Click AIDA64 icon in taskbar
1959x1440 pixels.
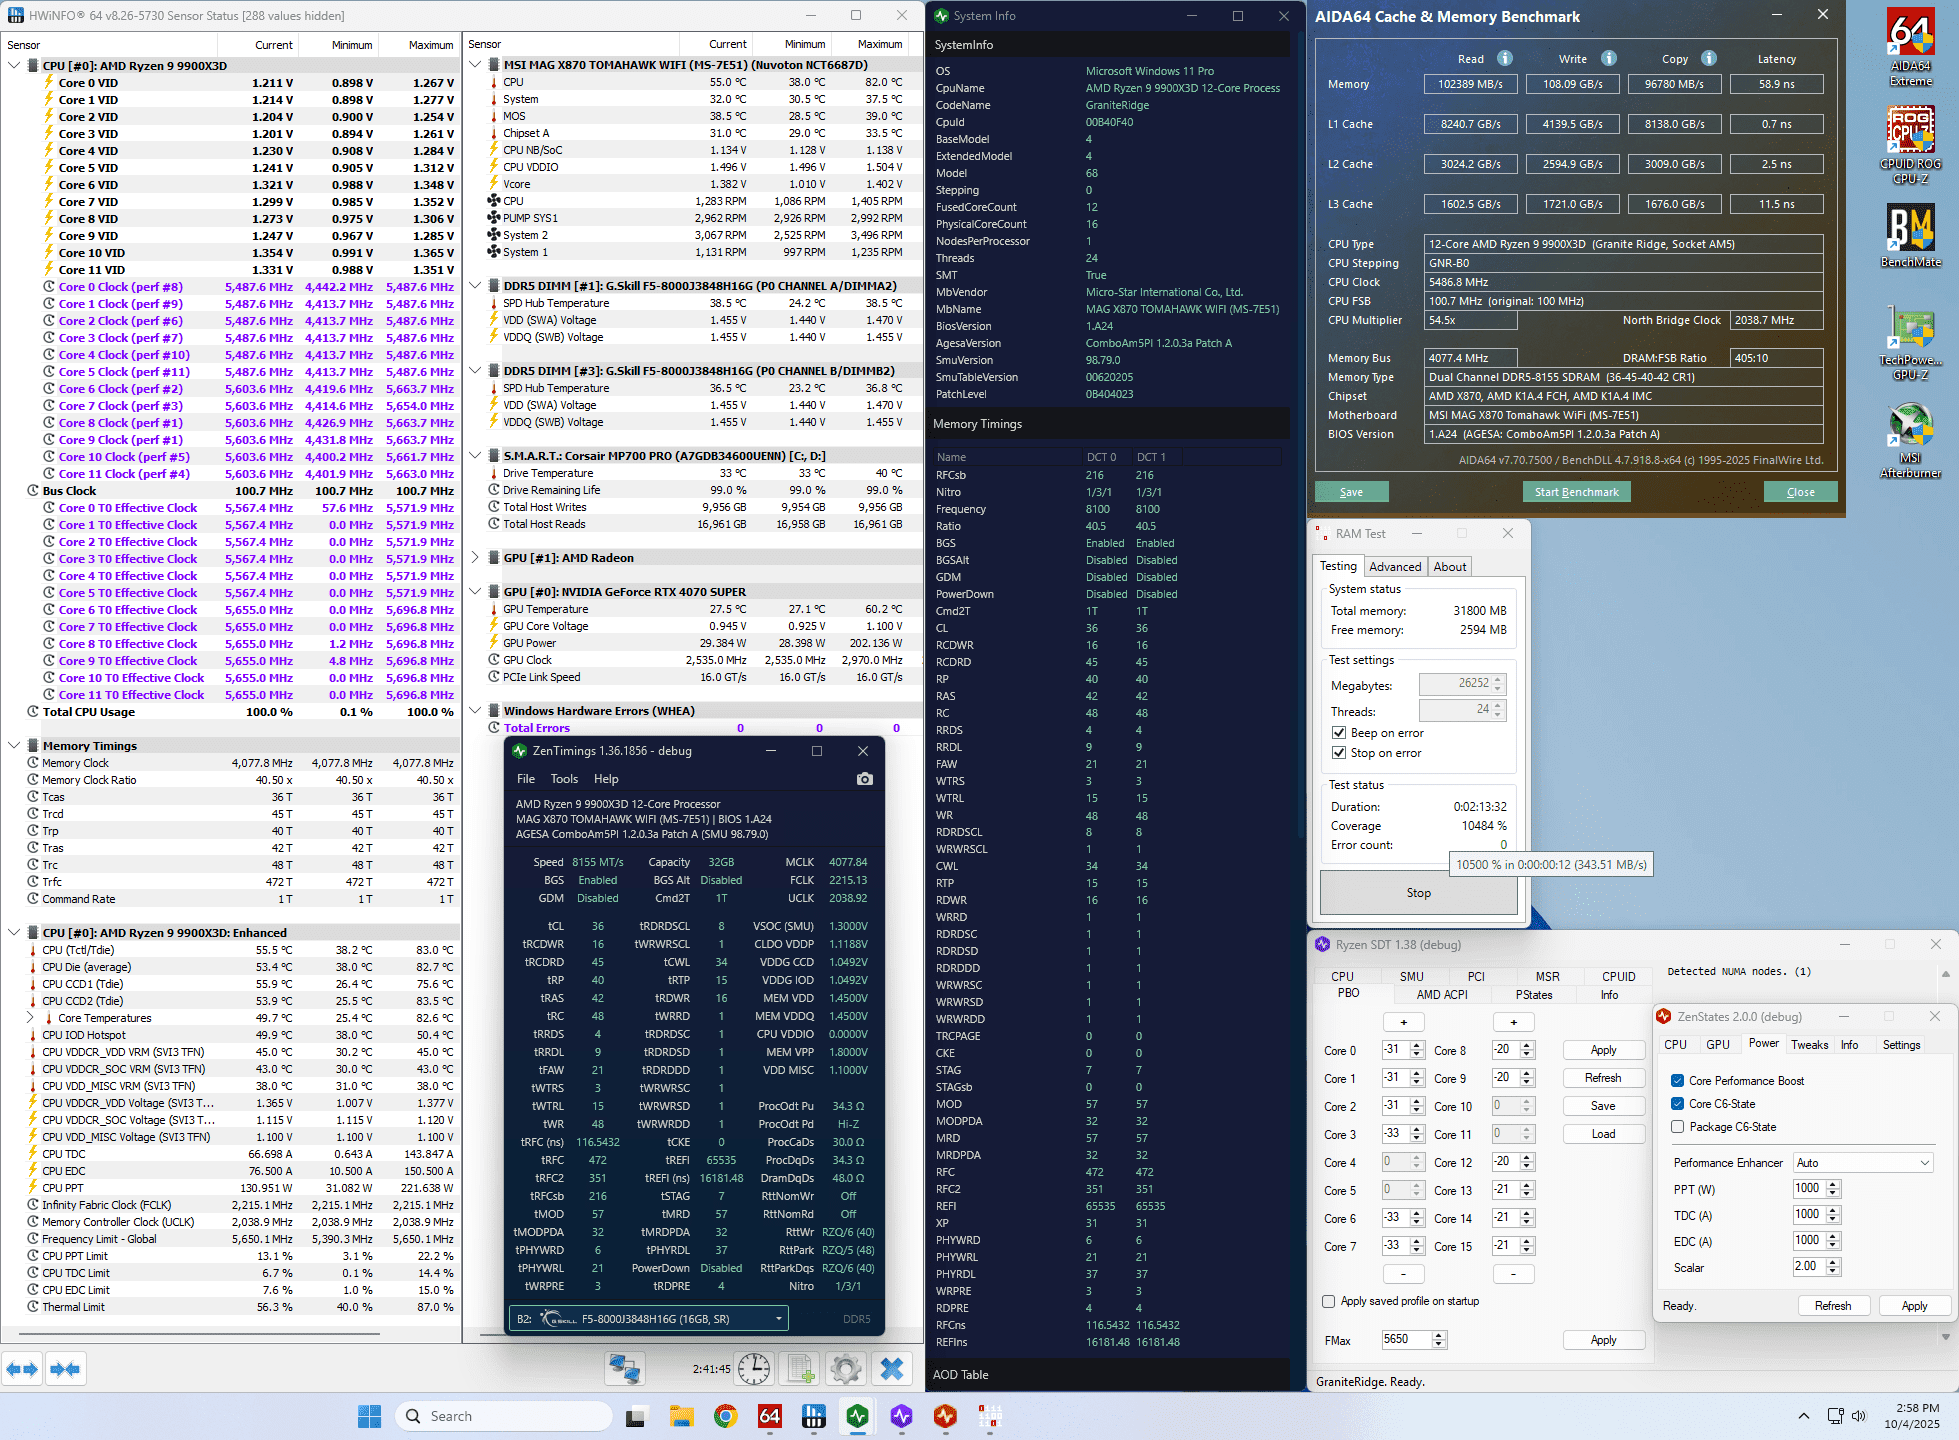769,1416
